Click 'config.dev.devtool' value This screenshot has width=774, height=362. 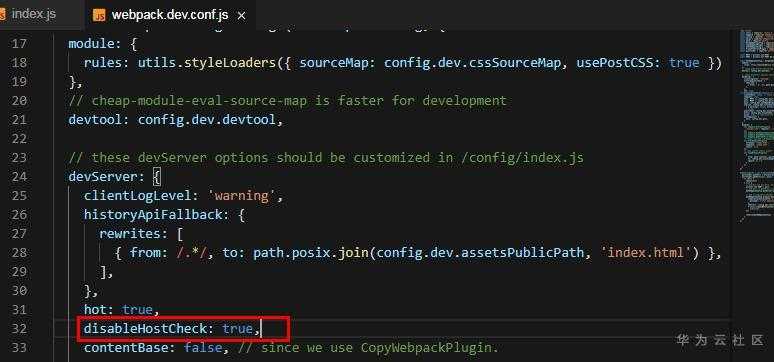click(206, 120)
